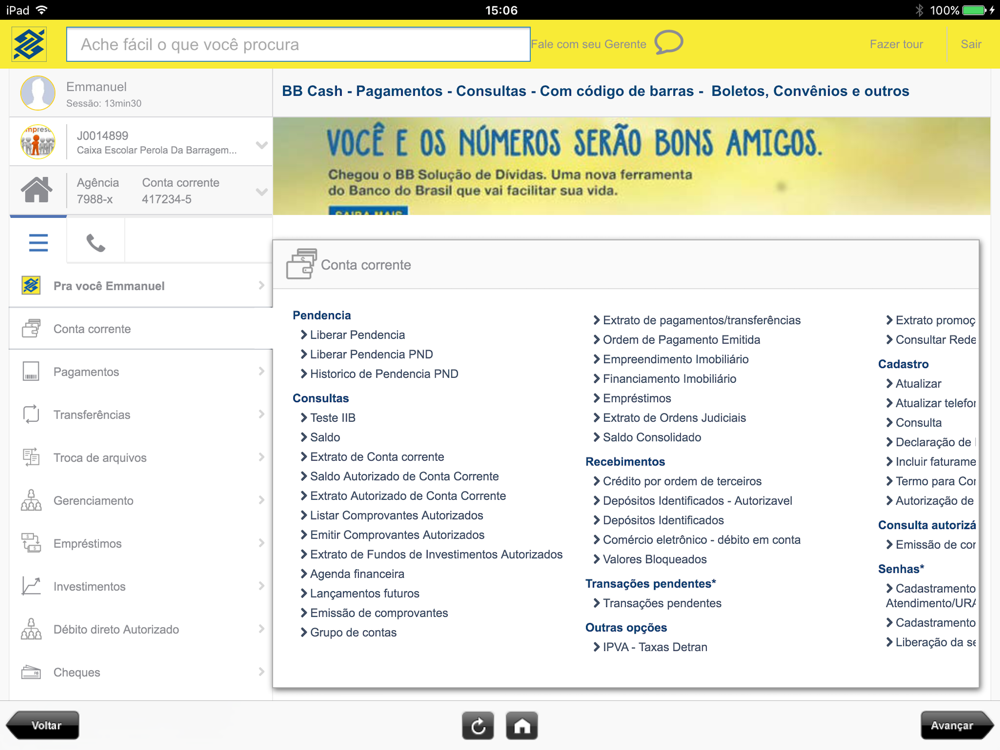This screenshot has height=750, width=1000.
Task: Open Ordem de Pagamento Emitida link
Action: [681, 339]
